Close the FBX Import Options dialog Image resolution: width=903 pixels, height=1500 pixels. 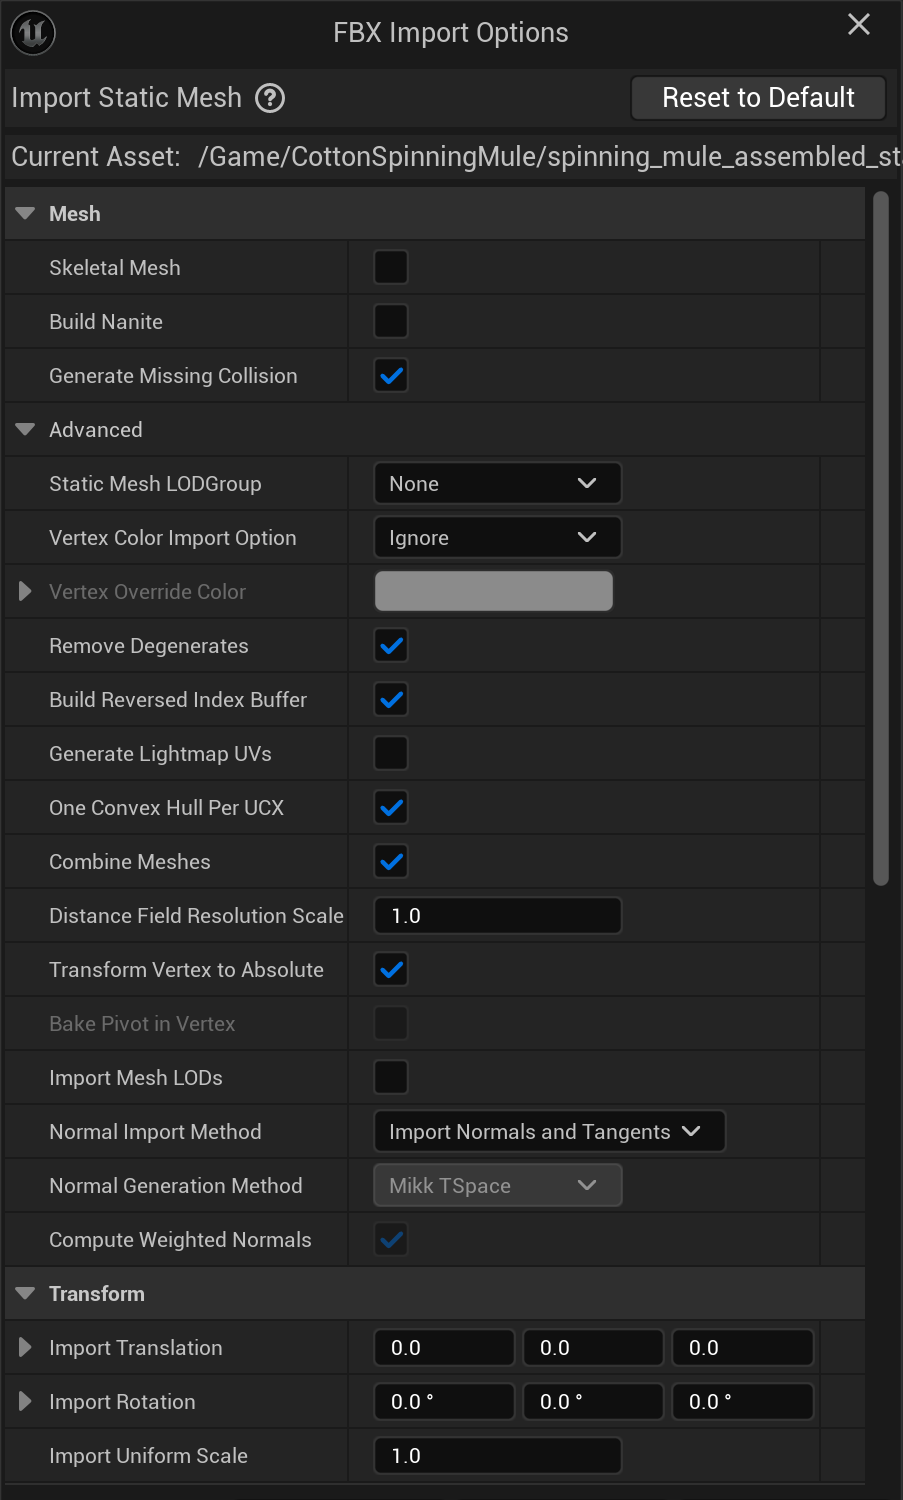coord(859,24)
